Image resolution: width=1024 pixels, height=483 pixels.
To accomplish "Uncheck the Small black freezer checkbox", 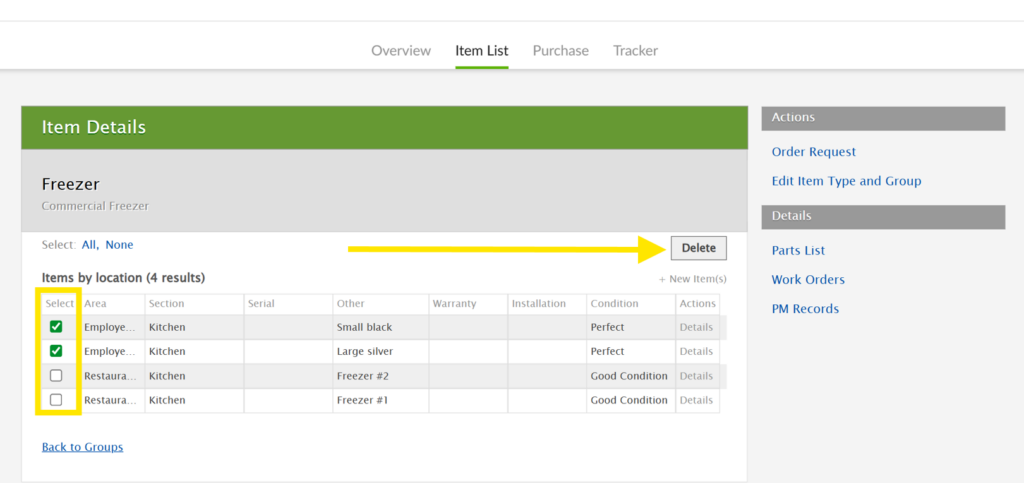I will click(x=56, y=327).
